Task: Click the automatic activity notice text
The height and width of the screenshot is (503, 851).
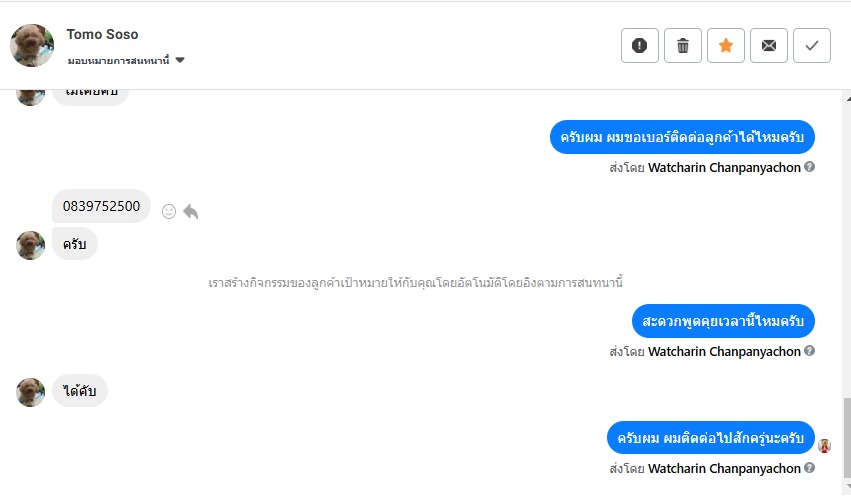Action: click(416, 283)
